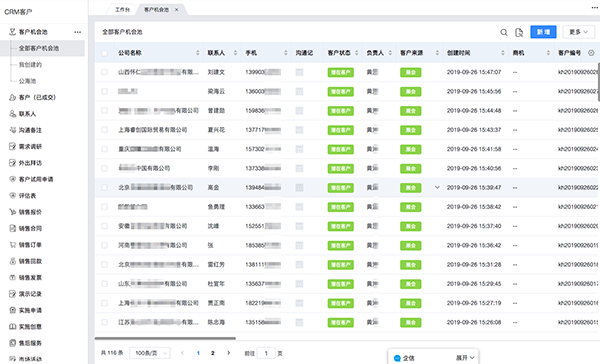Sort by 创建时间 column arrows
The image size is (600, 364).
coord(503,53)
